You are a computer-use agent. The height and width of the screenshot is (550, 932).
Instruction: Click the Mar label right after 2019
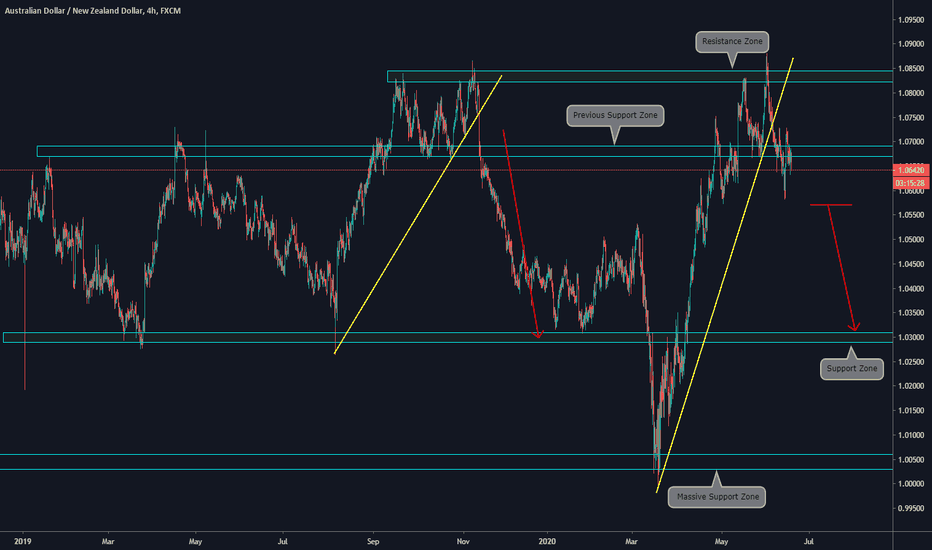point(108,541)
